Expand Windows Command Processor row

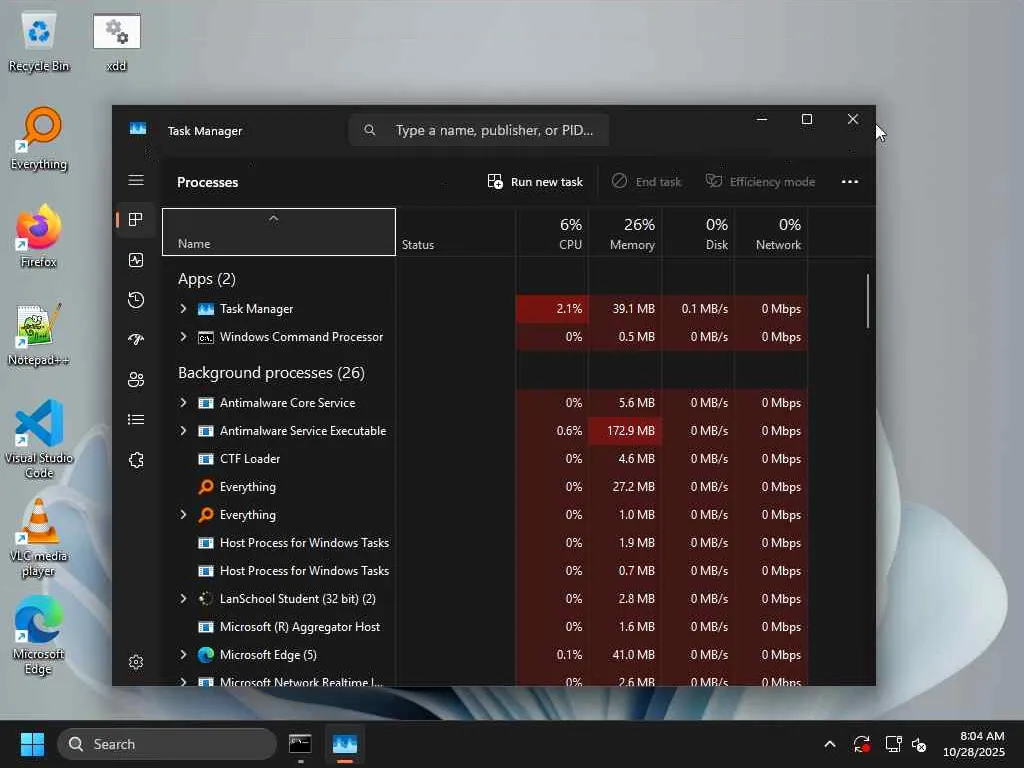[x=183, y=336]
